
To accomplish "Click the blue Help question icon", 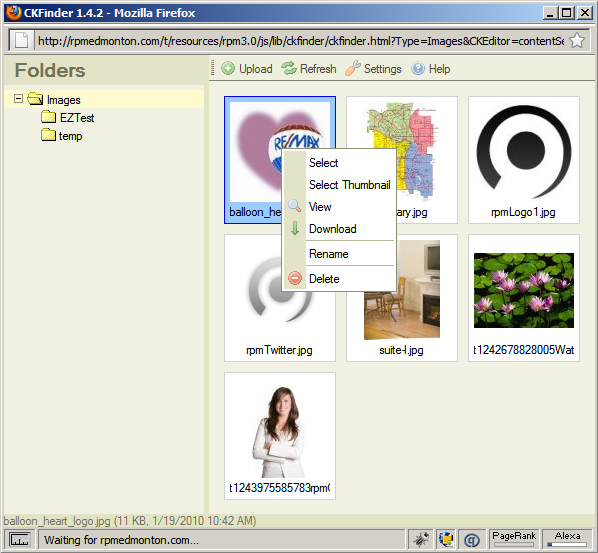I will pyautogui.click(x=418, y=69).
